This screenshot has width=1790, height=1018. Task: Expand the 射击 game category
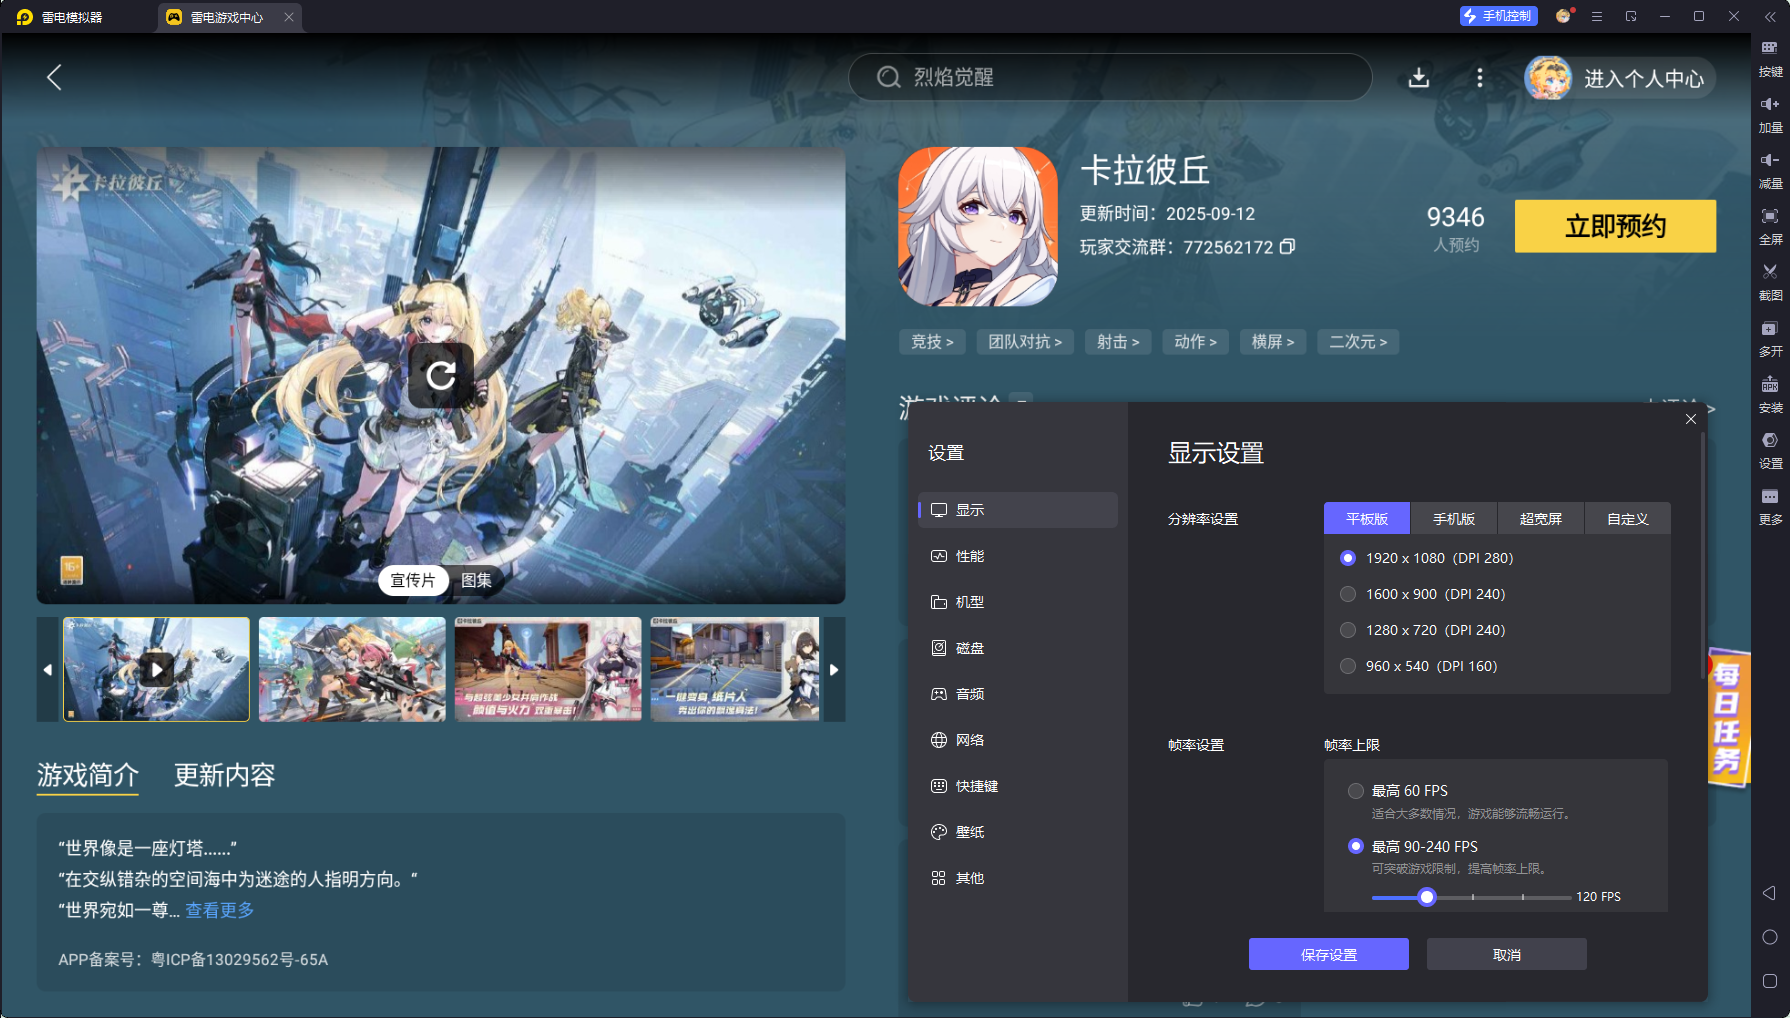click(1118, 341)
